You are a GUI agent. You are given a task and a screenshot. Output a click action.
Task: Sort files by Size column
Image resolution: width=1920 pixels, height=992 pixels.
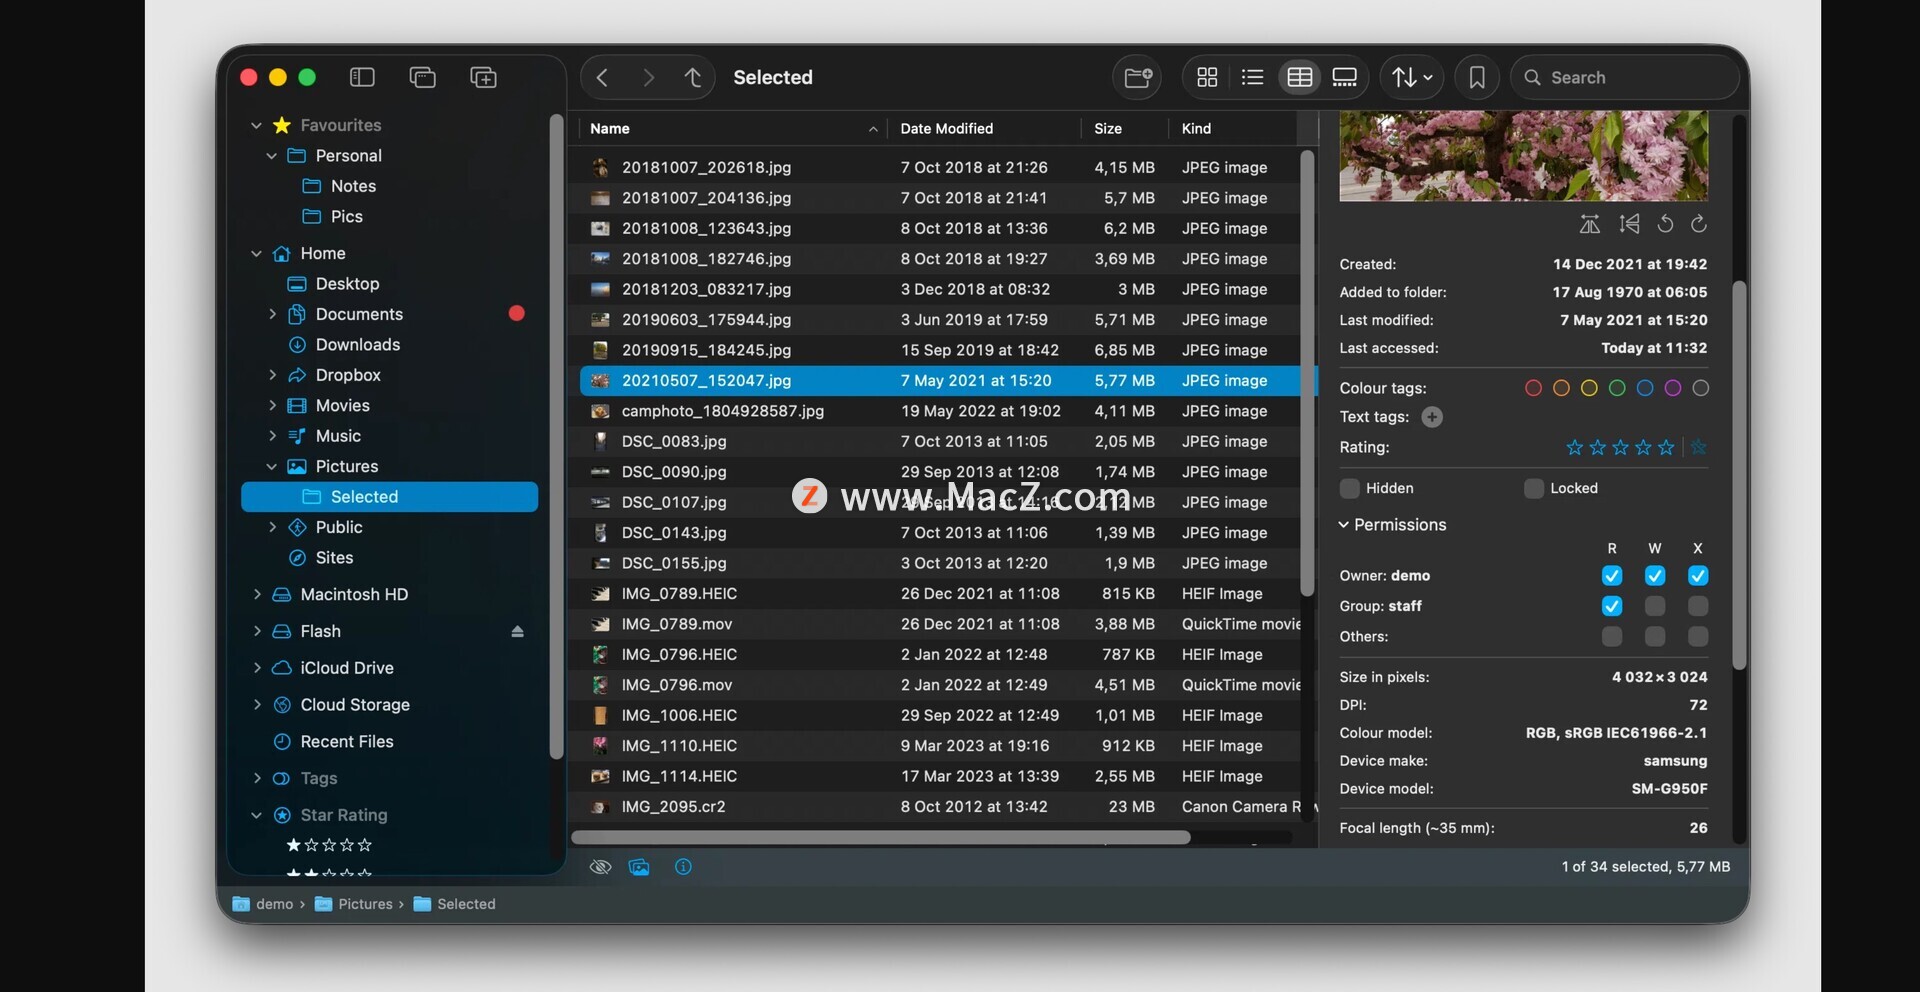click(x=1107, y=129)
